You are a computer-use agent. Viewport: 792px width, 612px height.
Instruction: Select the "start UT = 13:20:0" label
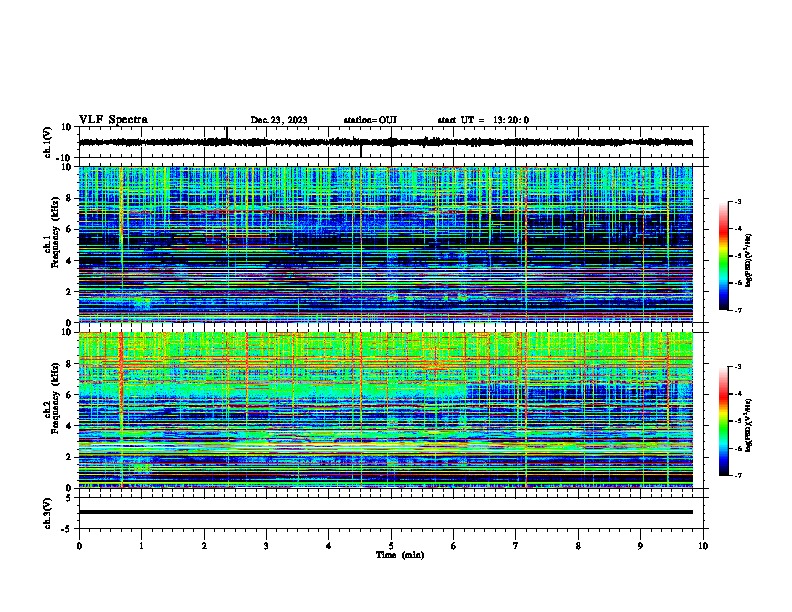[x=483, y=120]
